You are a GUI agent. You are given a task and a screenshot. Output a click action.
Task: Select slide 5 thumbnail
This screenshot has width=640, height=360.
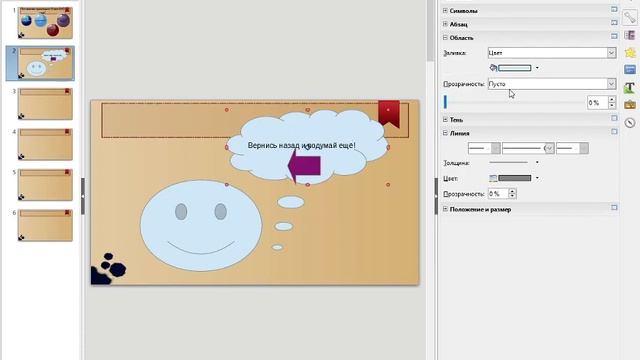click(x=45, y=184)
